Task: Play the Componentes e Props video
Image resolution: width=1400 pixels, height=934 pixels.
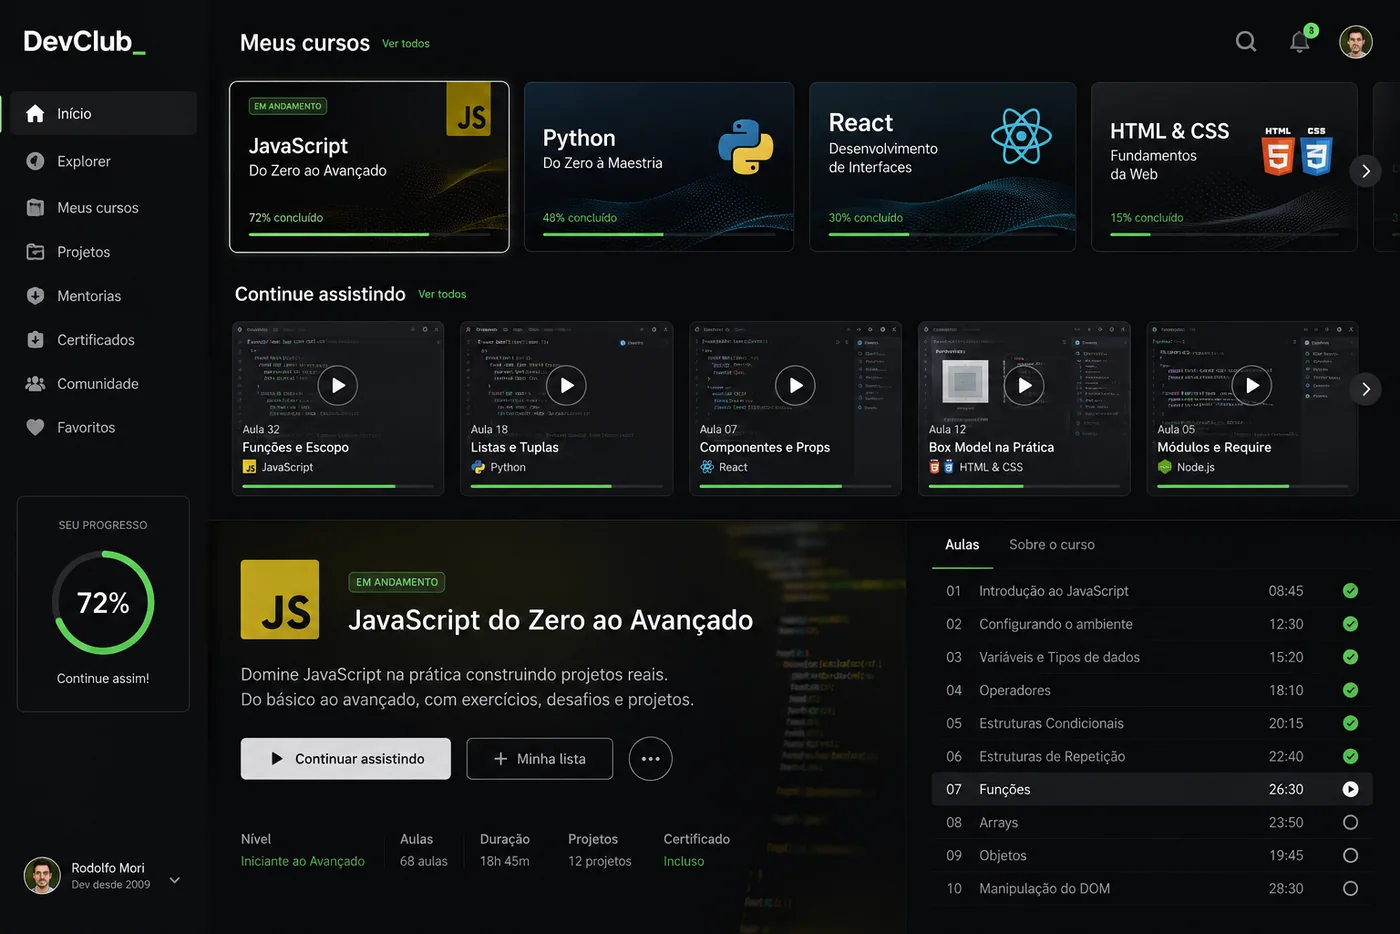Action: coord(795,385)
